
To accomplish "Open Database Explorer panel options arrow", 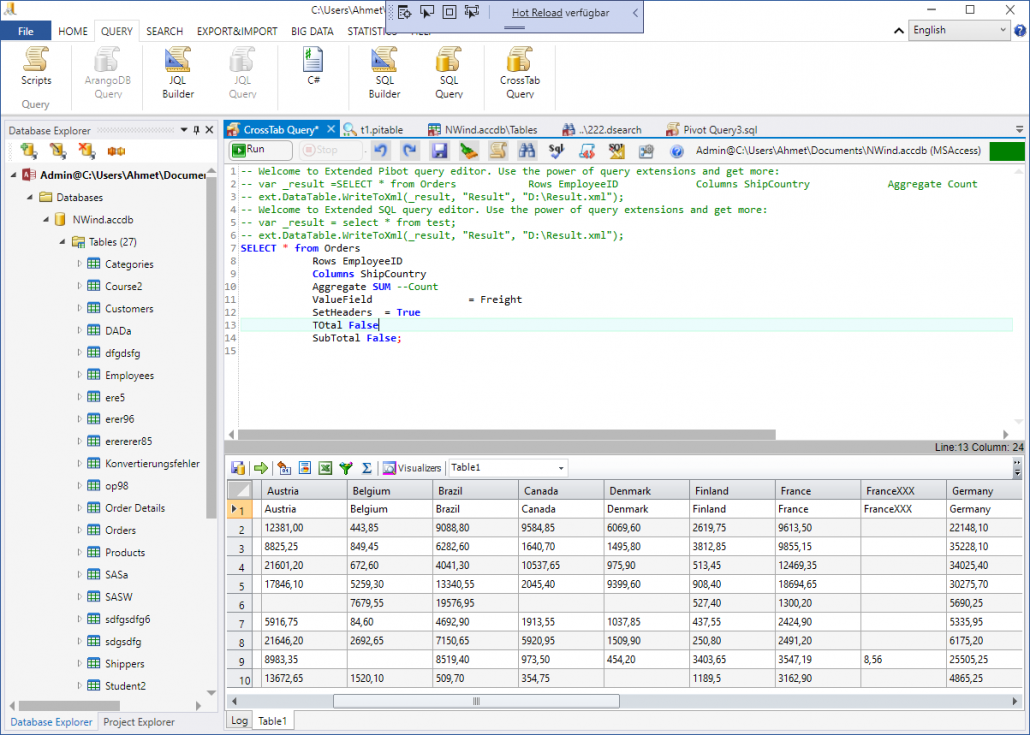I will (184, 130).
